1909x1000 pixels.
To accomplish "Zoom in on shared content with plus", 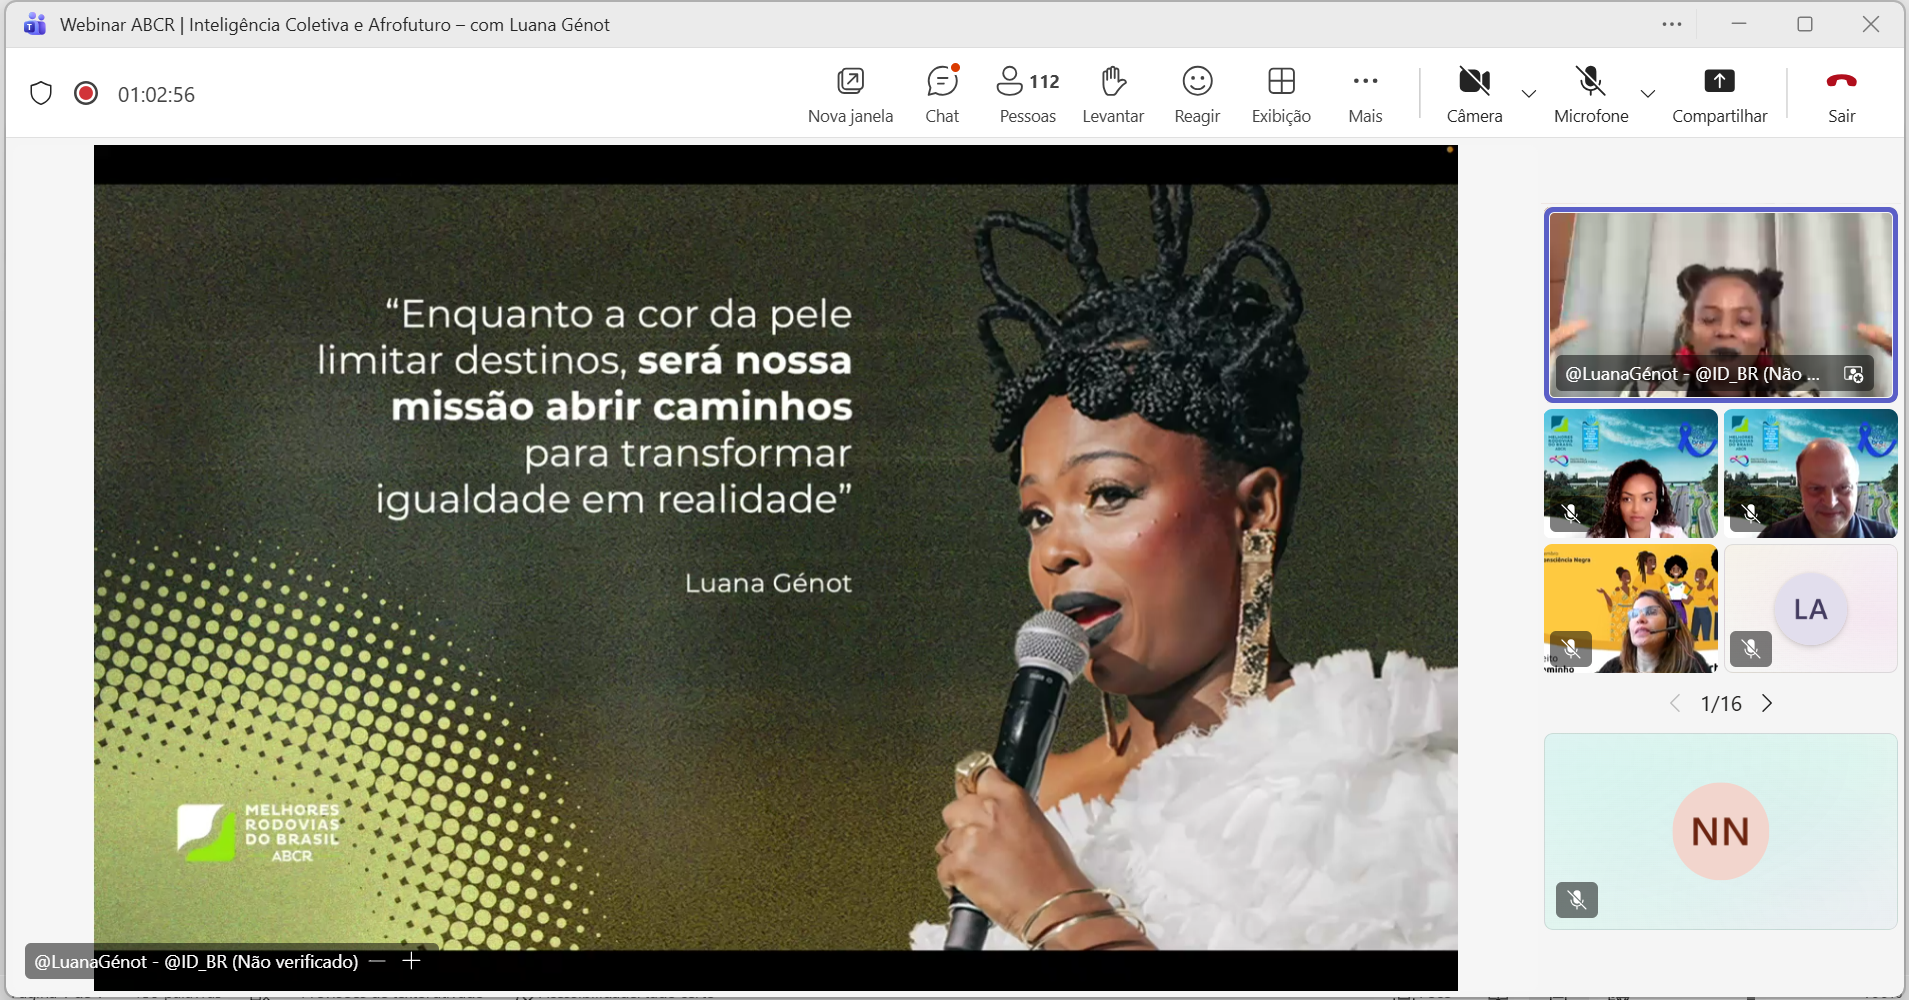I will 411,961.
